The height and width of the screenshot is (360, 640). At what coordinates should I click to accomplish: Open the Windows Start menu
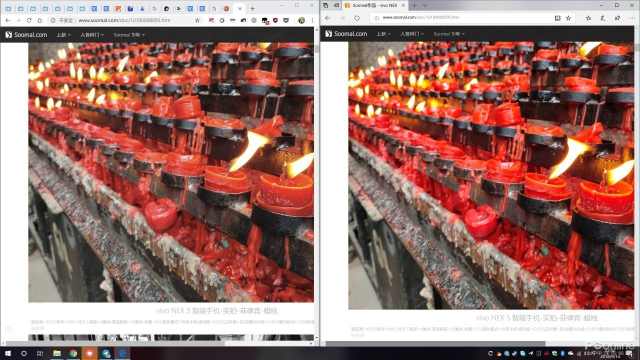pos(8,353)
